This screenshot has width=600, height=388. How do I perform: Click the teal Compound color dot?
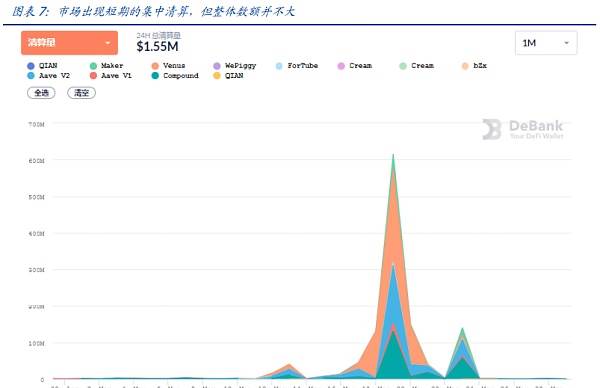click(x=155, y=76)
